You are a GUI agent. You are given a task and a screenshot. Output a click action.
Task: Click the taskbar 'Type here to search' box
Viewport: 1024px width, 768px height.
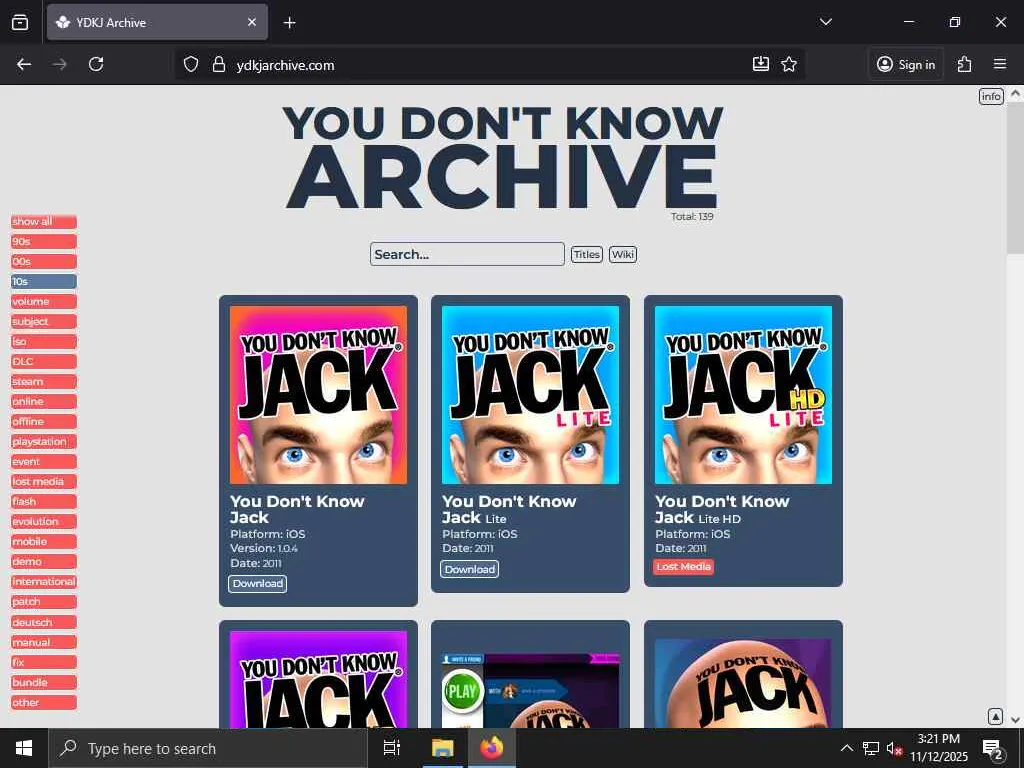(x=208, y=748)
